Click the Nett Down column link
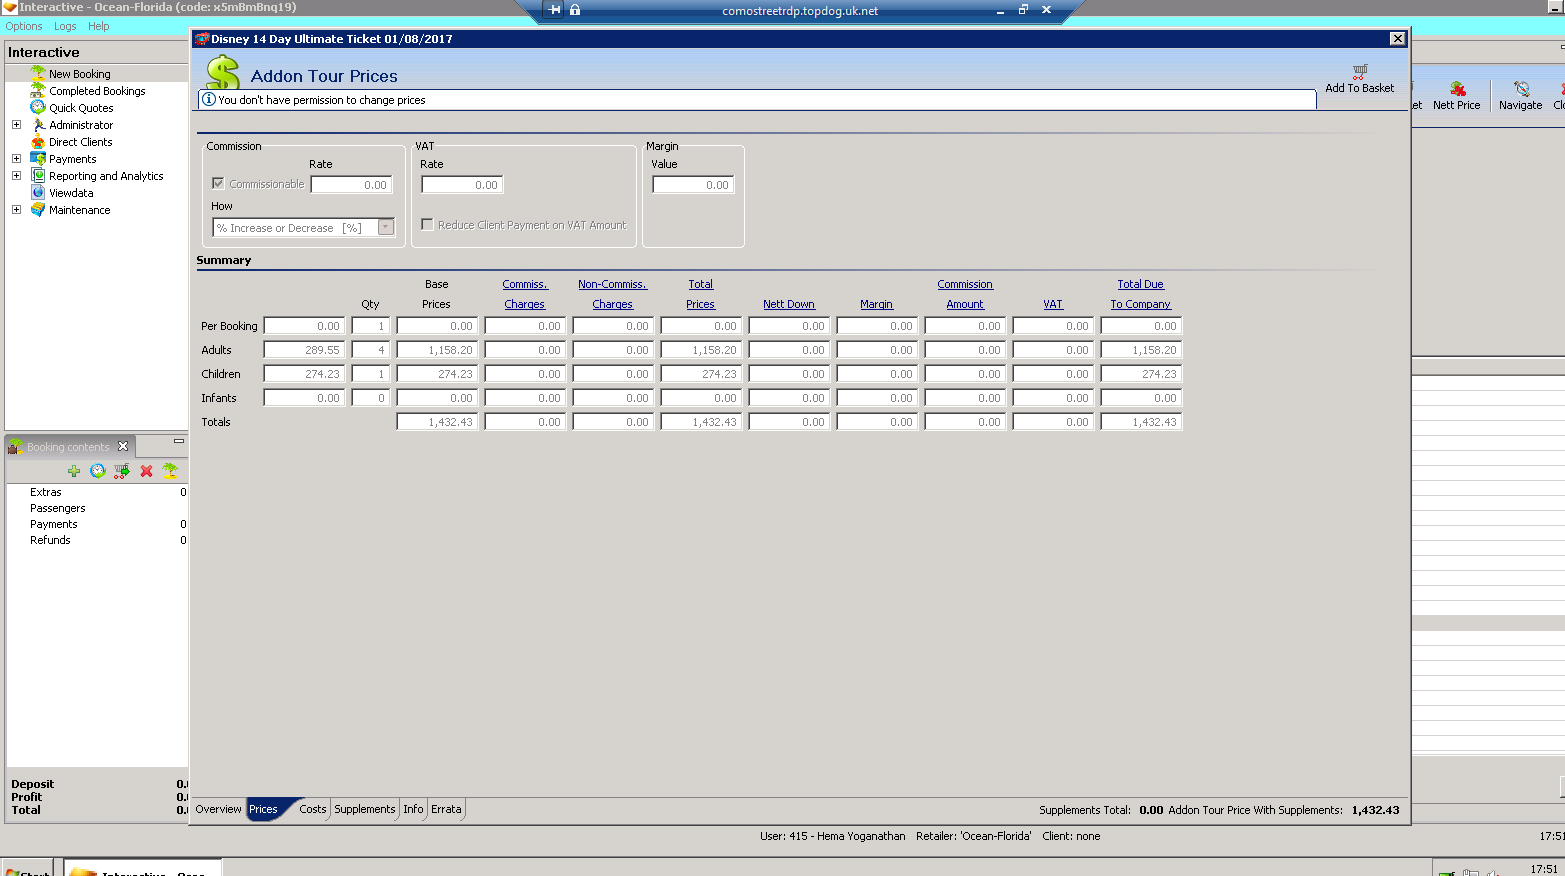Viewport: 1565px width, 876px height. point(789,304)
